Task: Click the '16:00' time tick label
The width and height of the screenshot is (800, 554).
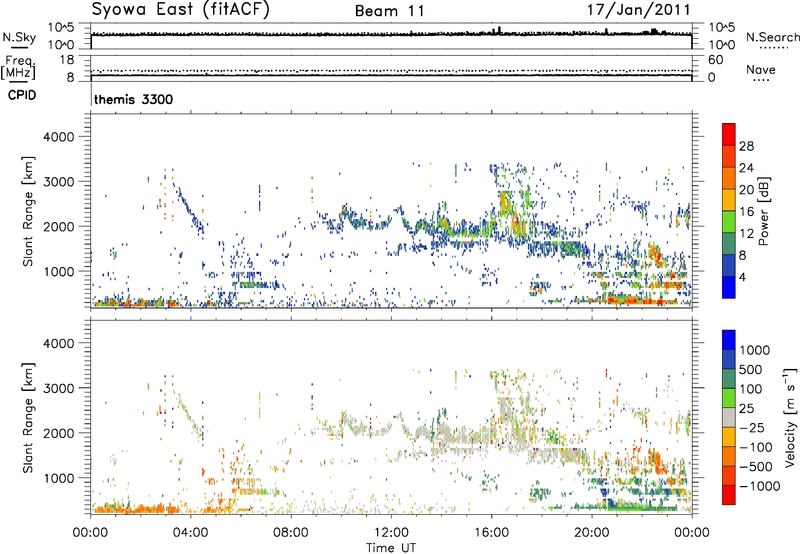Action: pos(491,533)
